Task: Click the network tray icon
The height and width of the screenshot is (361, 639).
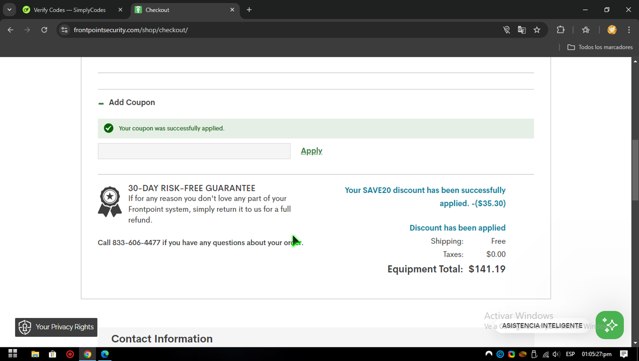Action: pyautogui.click(x=546, y=354)
